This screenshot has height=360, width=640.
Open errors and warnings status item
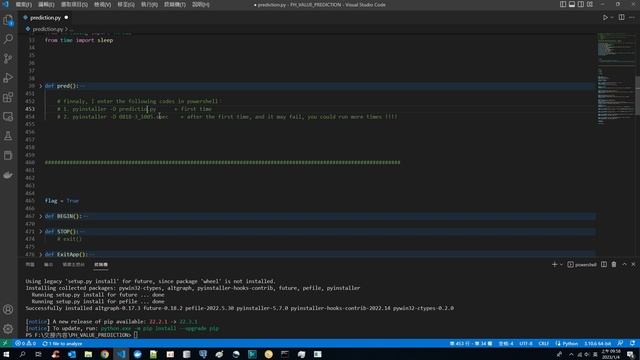coord(25,343)
